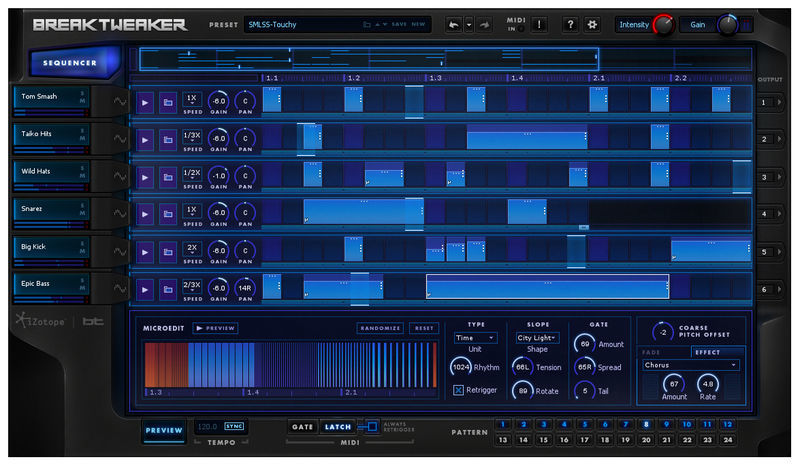
Task: Select pattern 8
Action: (x=646, y=424)
